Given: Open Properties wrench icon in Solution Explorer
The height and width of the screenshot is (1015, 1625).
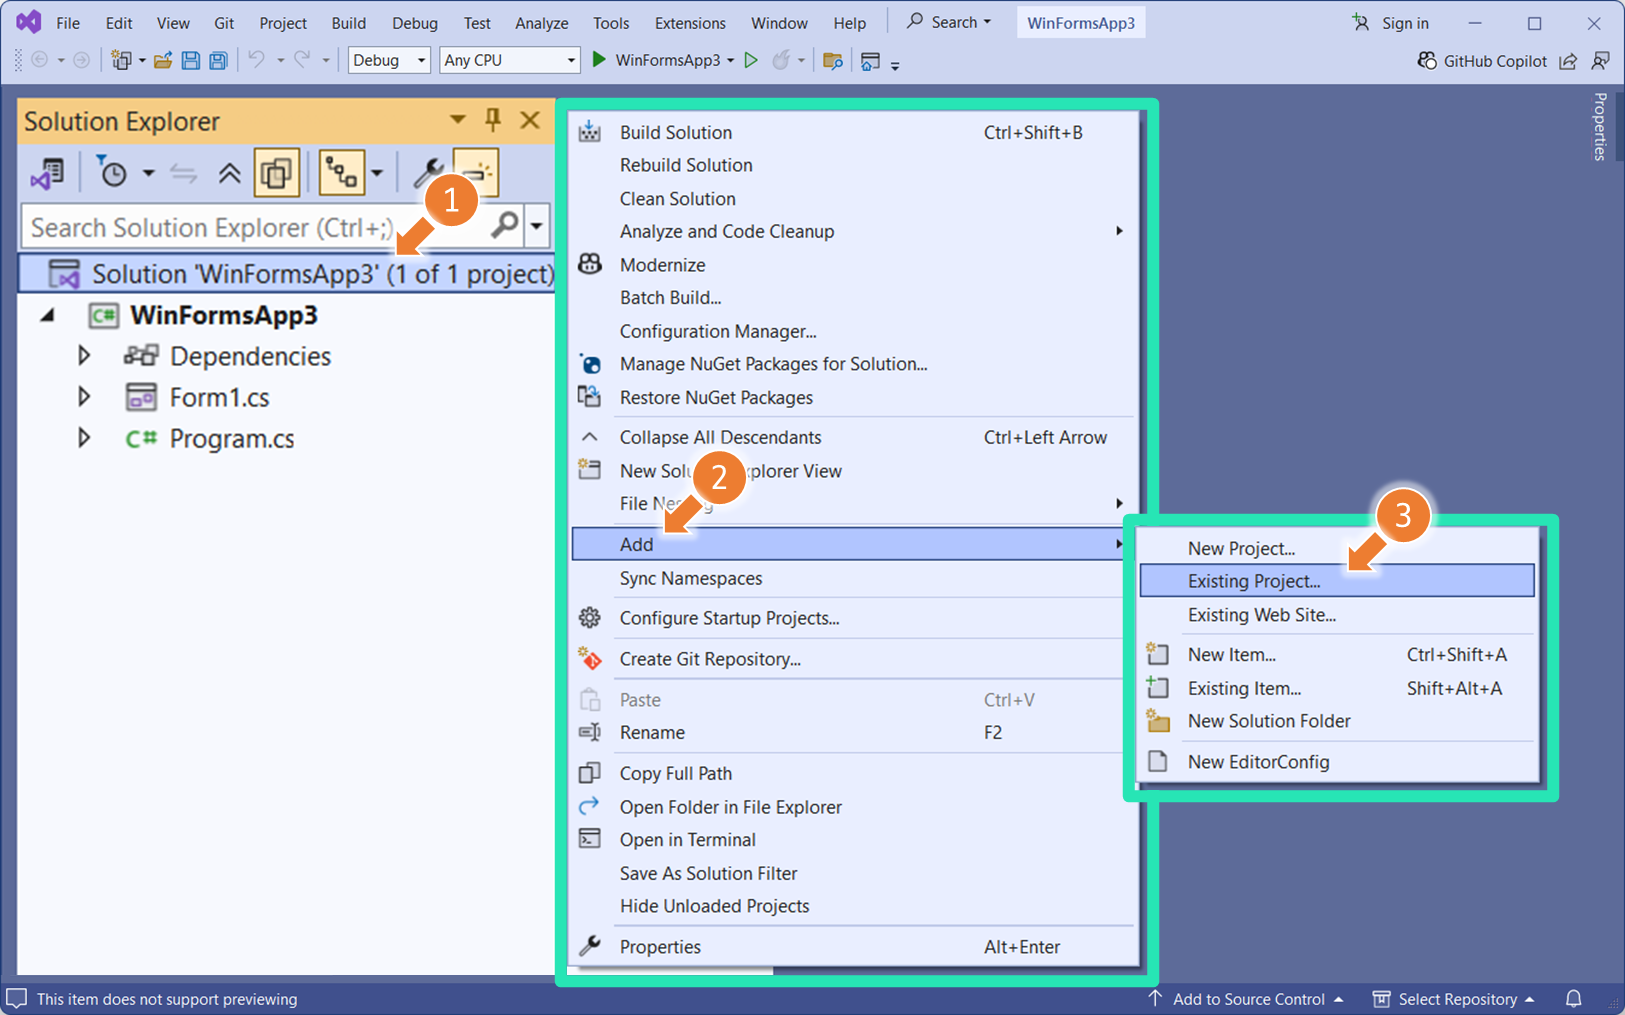Looking at the screenshot, I should 428,173.
